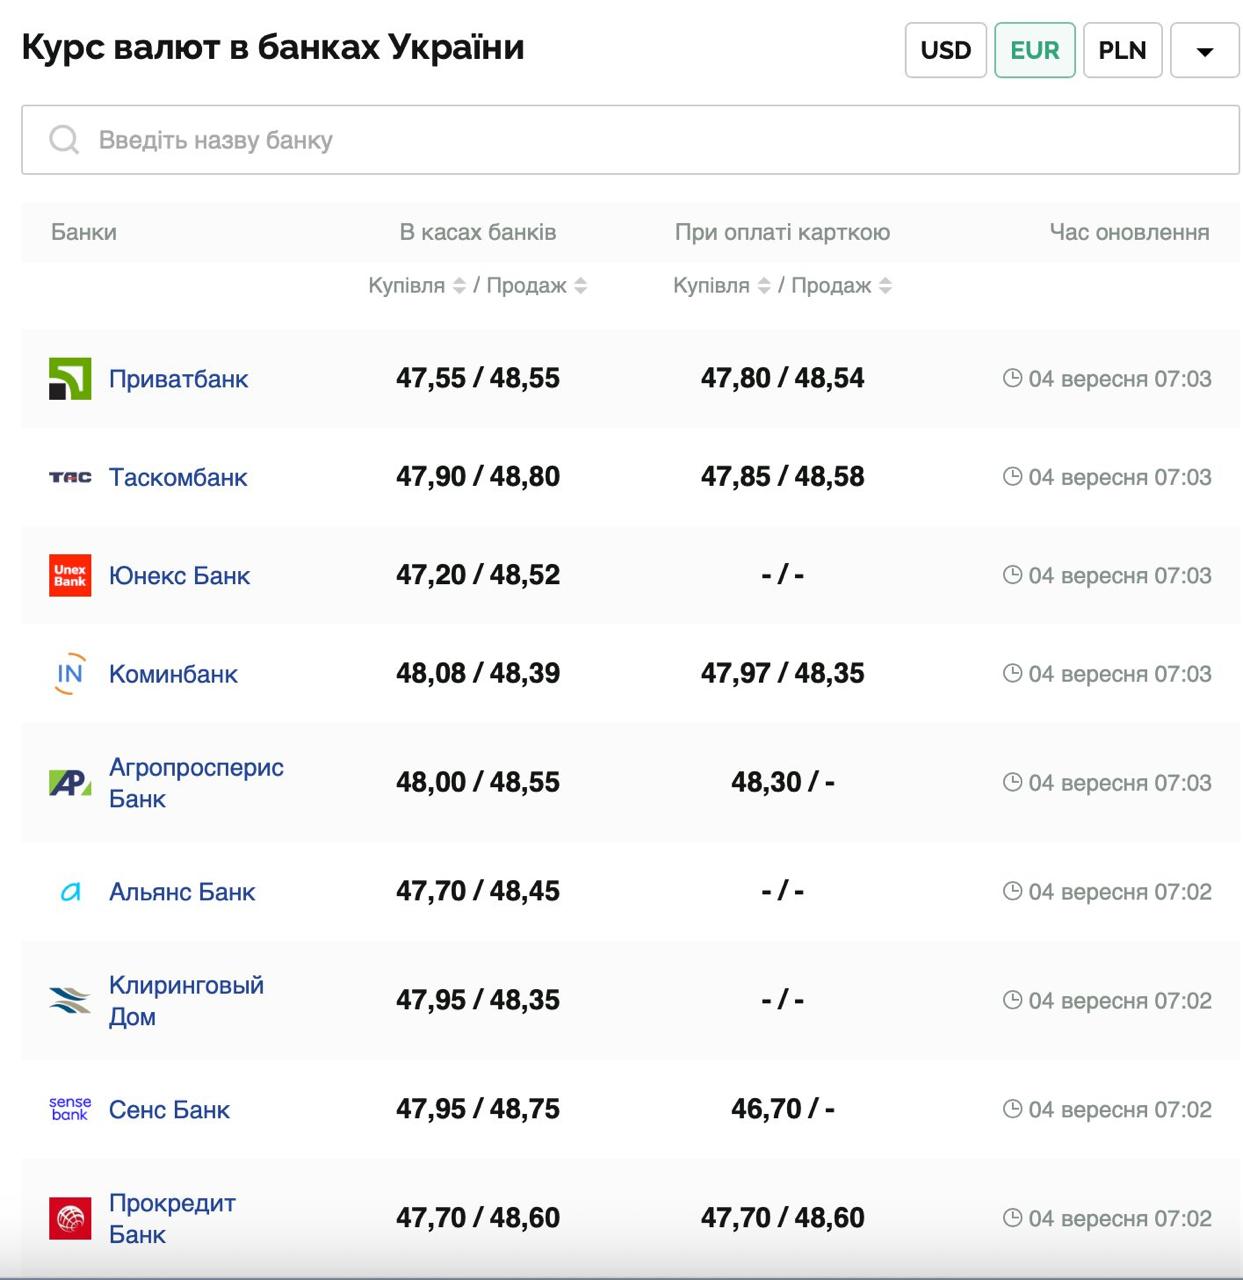Image resolution: width=1243 pixels, height=1280 pixels.
Task: Switch currency to PLN
Action: coord(1122,50)
